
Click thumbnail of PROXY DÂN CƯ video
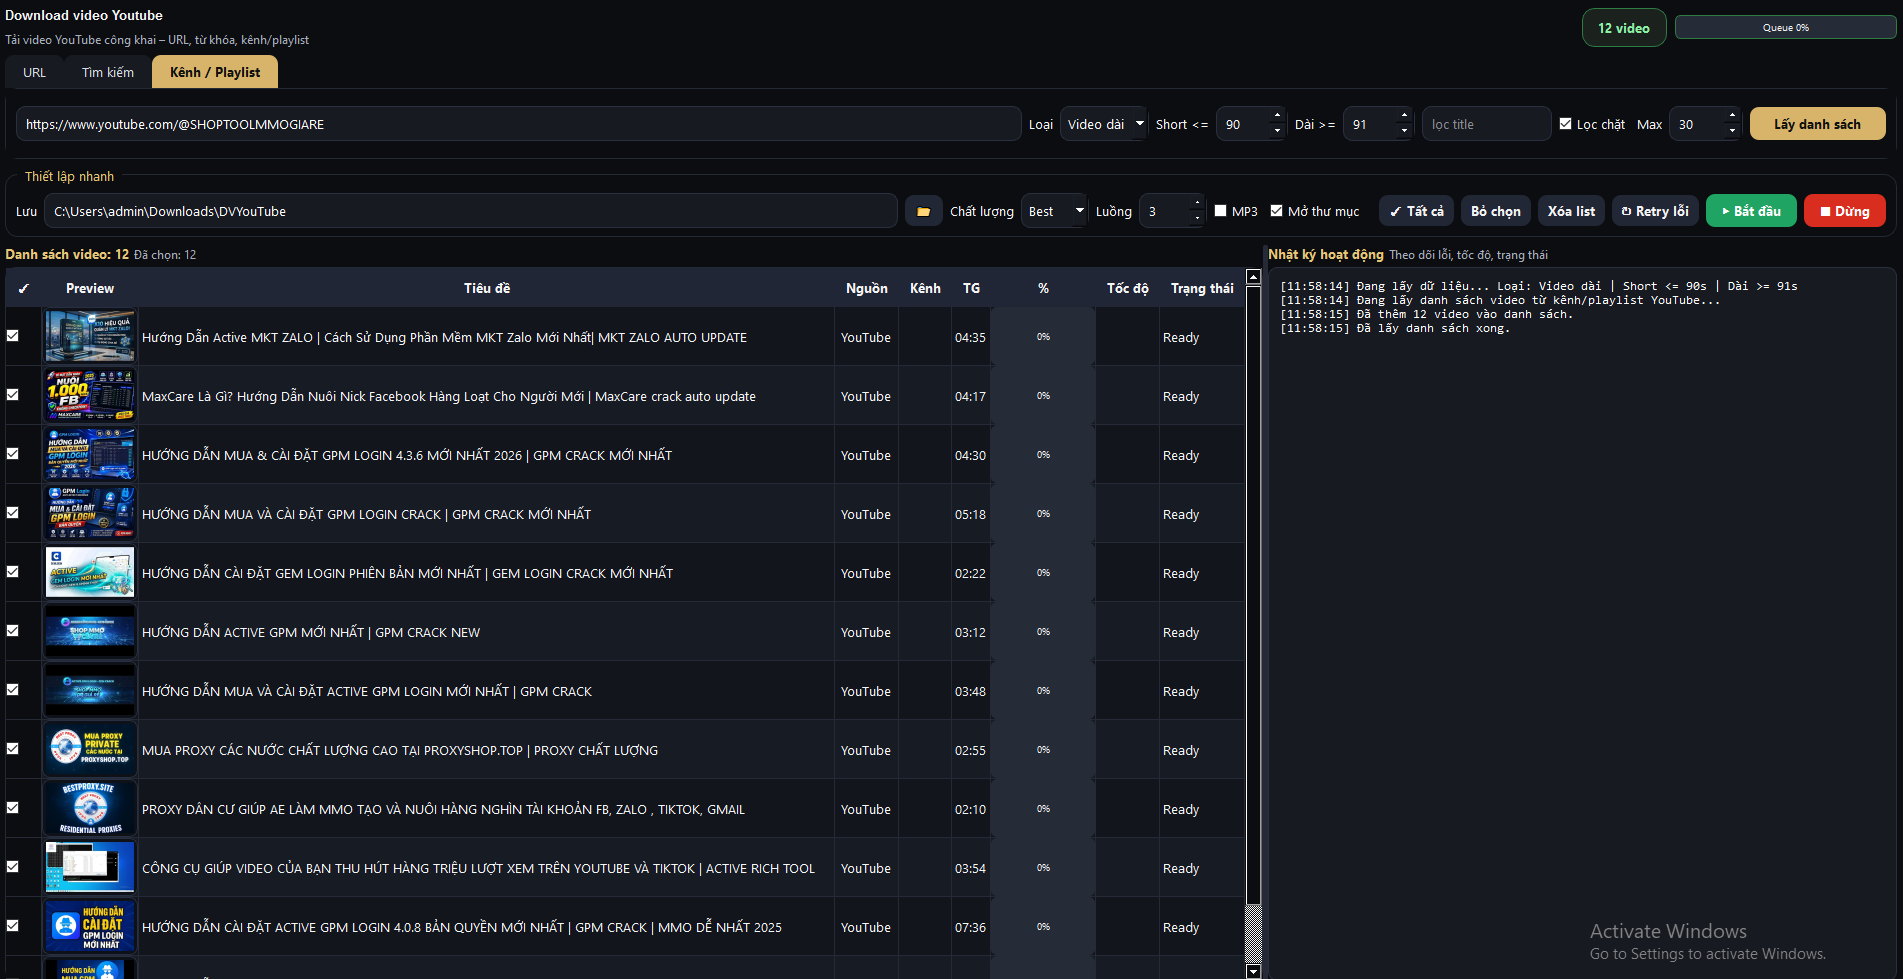click(x=90, y=808)
